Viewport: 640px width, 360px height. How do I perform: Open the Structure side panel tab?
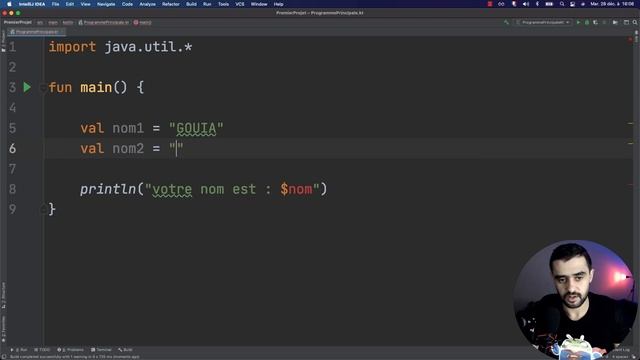tap(3, 295)
